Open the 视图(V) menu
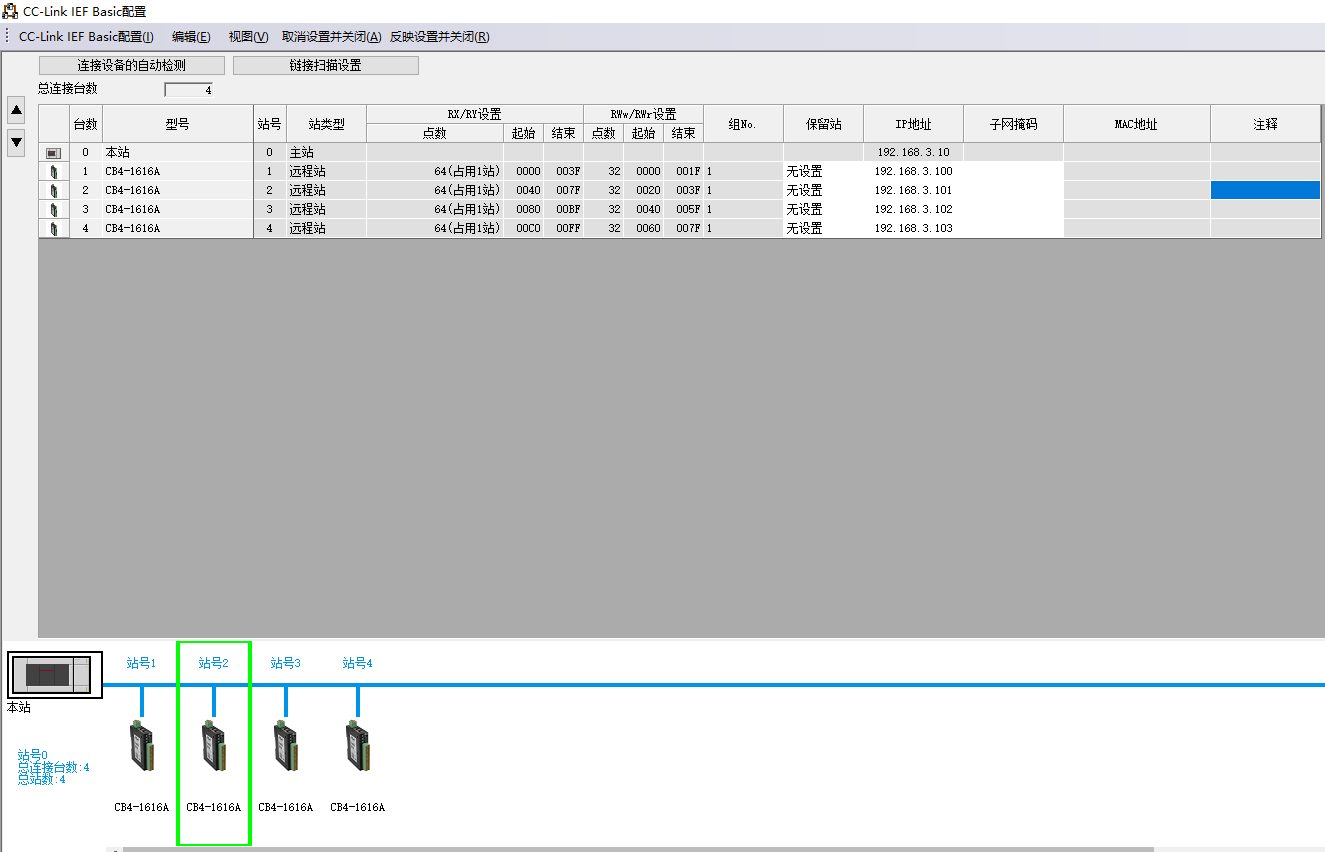The width and height of the screenshot is (1325, 852). 248,37
